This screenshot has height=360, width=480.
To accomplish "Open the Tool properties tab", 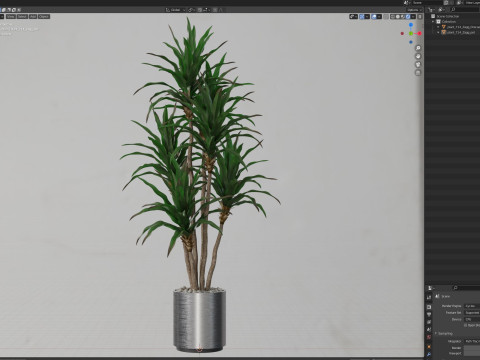I will pyautogui.click(x=429, y=297).
